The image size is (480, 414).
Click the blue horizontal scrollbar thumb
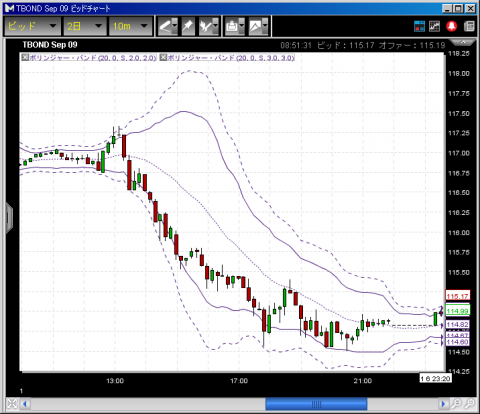tap(316, 404)
